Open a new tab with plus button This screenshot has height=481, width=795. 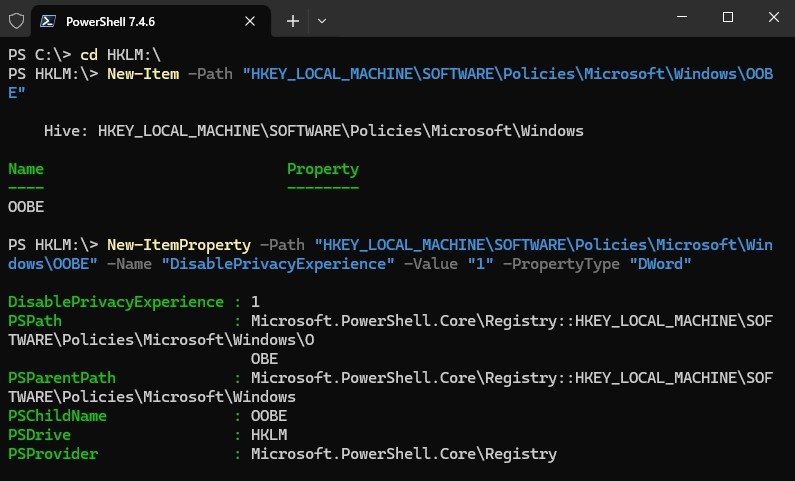point(293,20)
